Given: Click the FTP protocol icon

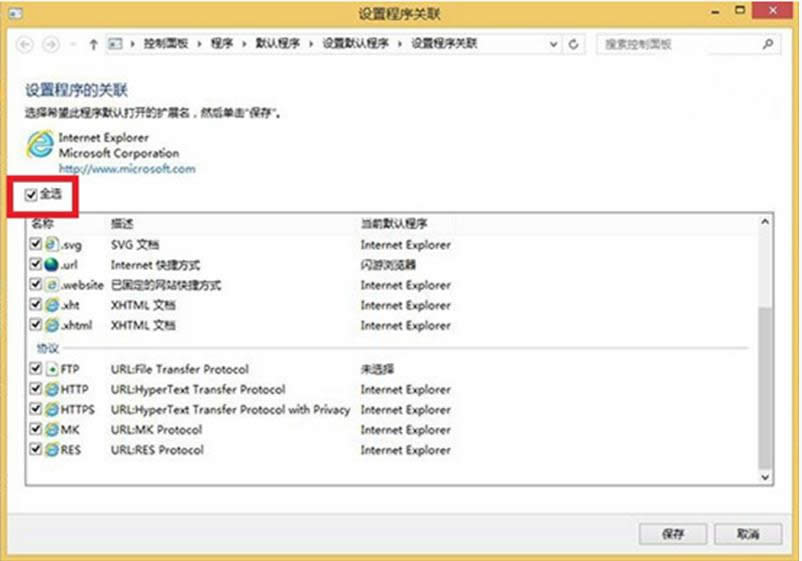Looking at the screenshot, I should point(52,369).
